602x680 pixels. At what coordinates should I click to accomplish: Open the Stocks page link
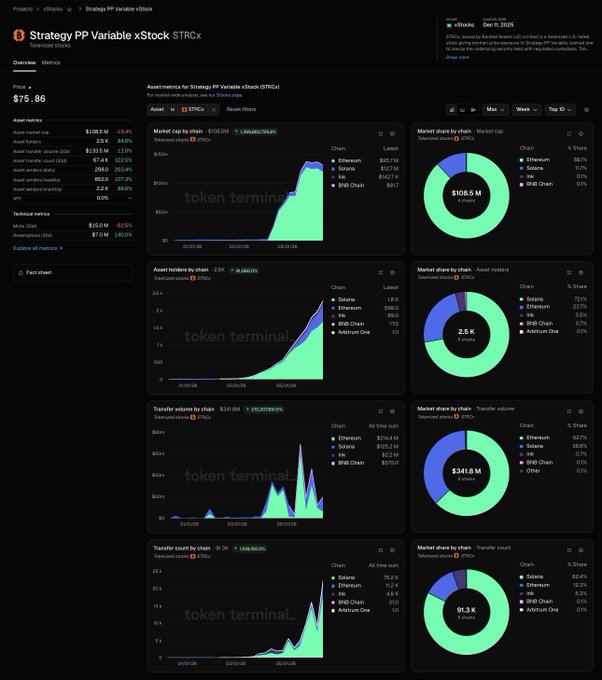tap(229, 95)
